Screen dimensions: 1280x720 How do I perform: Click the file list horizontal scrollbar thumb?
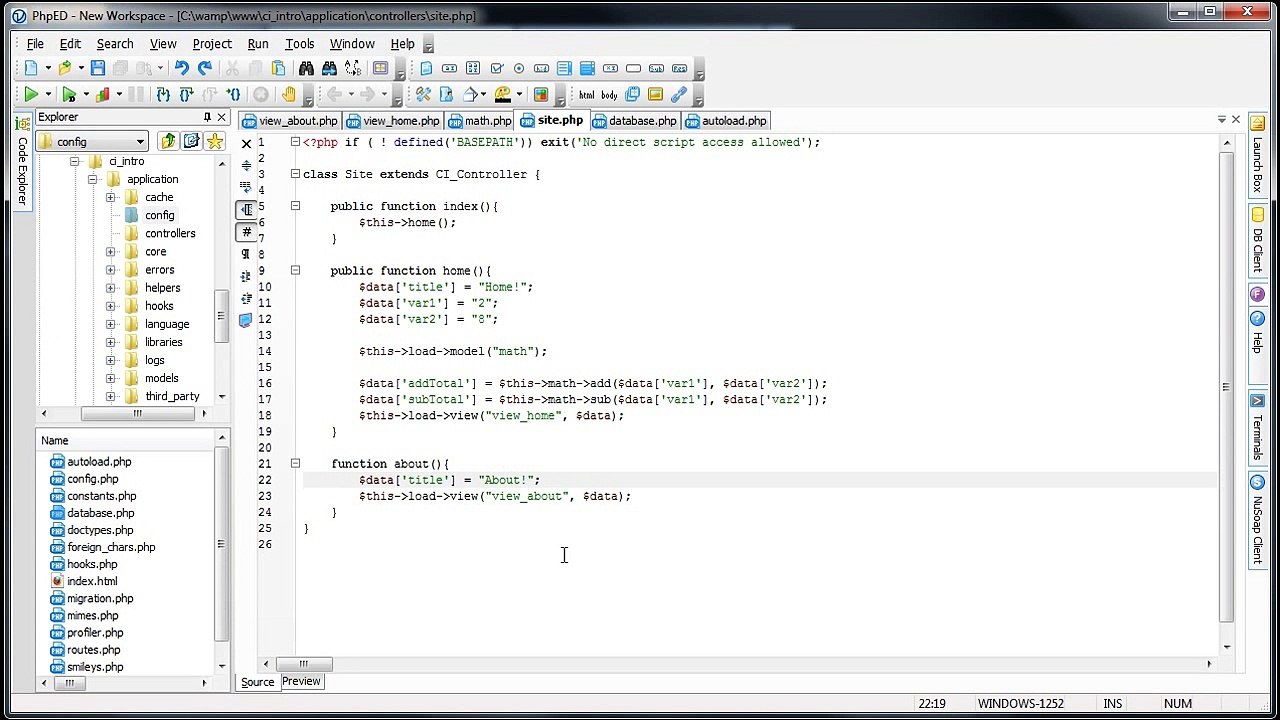click(x=69, y=683)
